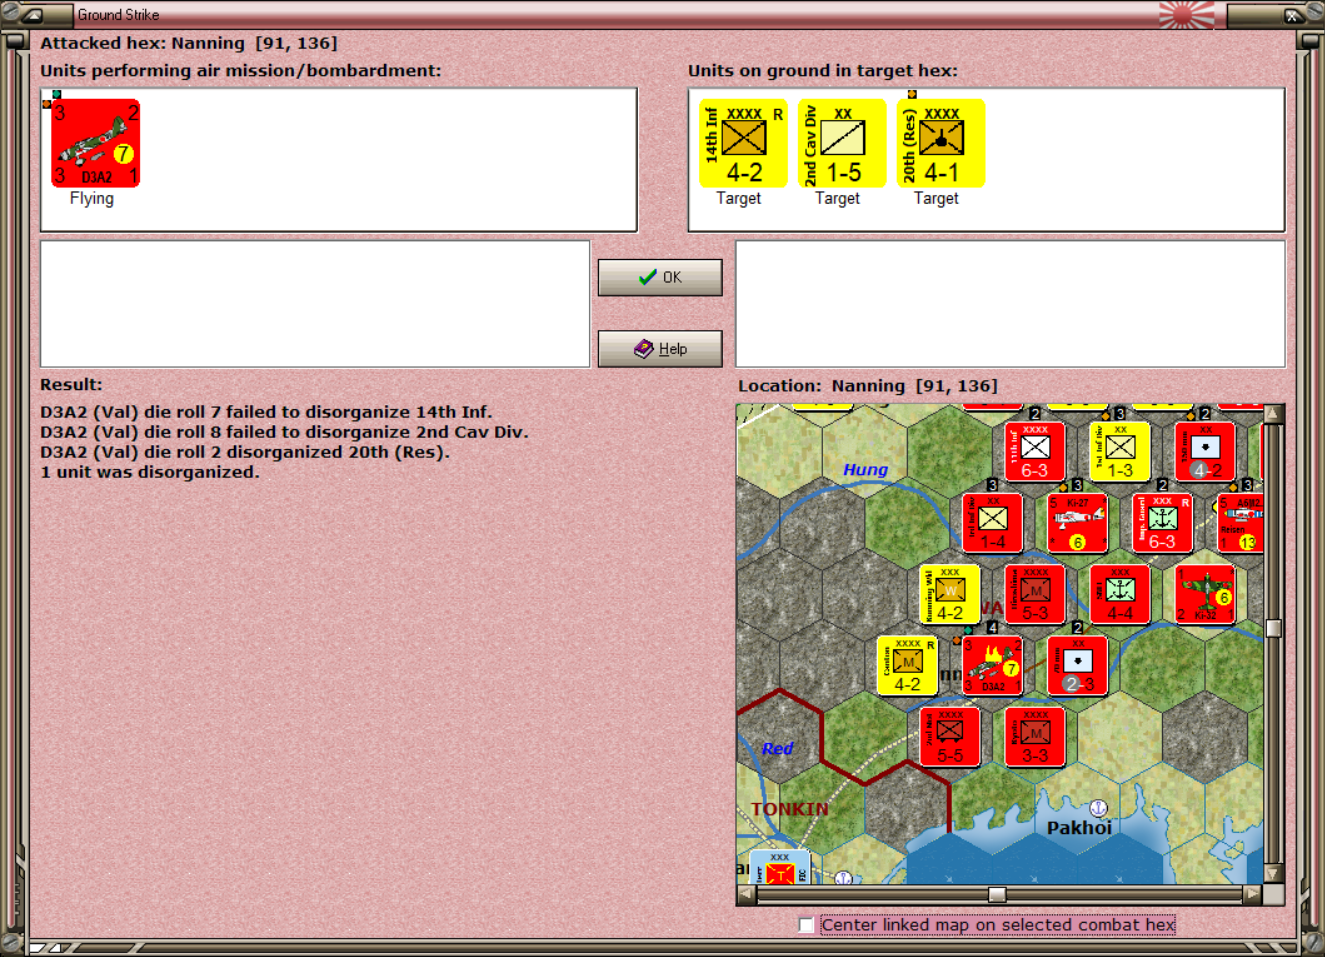Click the red 2-3 artillery unit on map

1078,665
